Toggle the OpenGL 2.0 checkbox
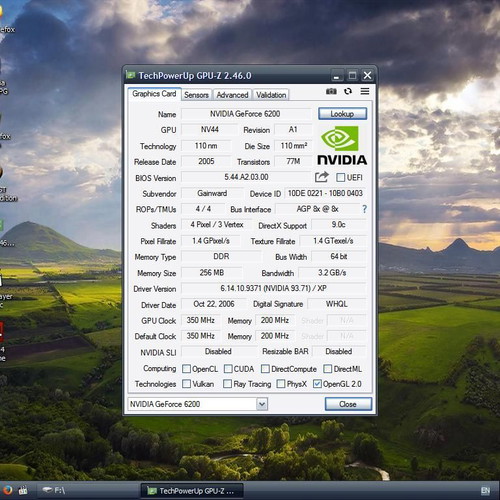The image size is (500, 500). (317, 384)
